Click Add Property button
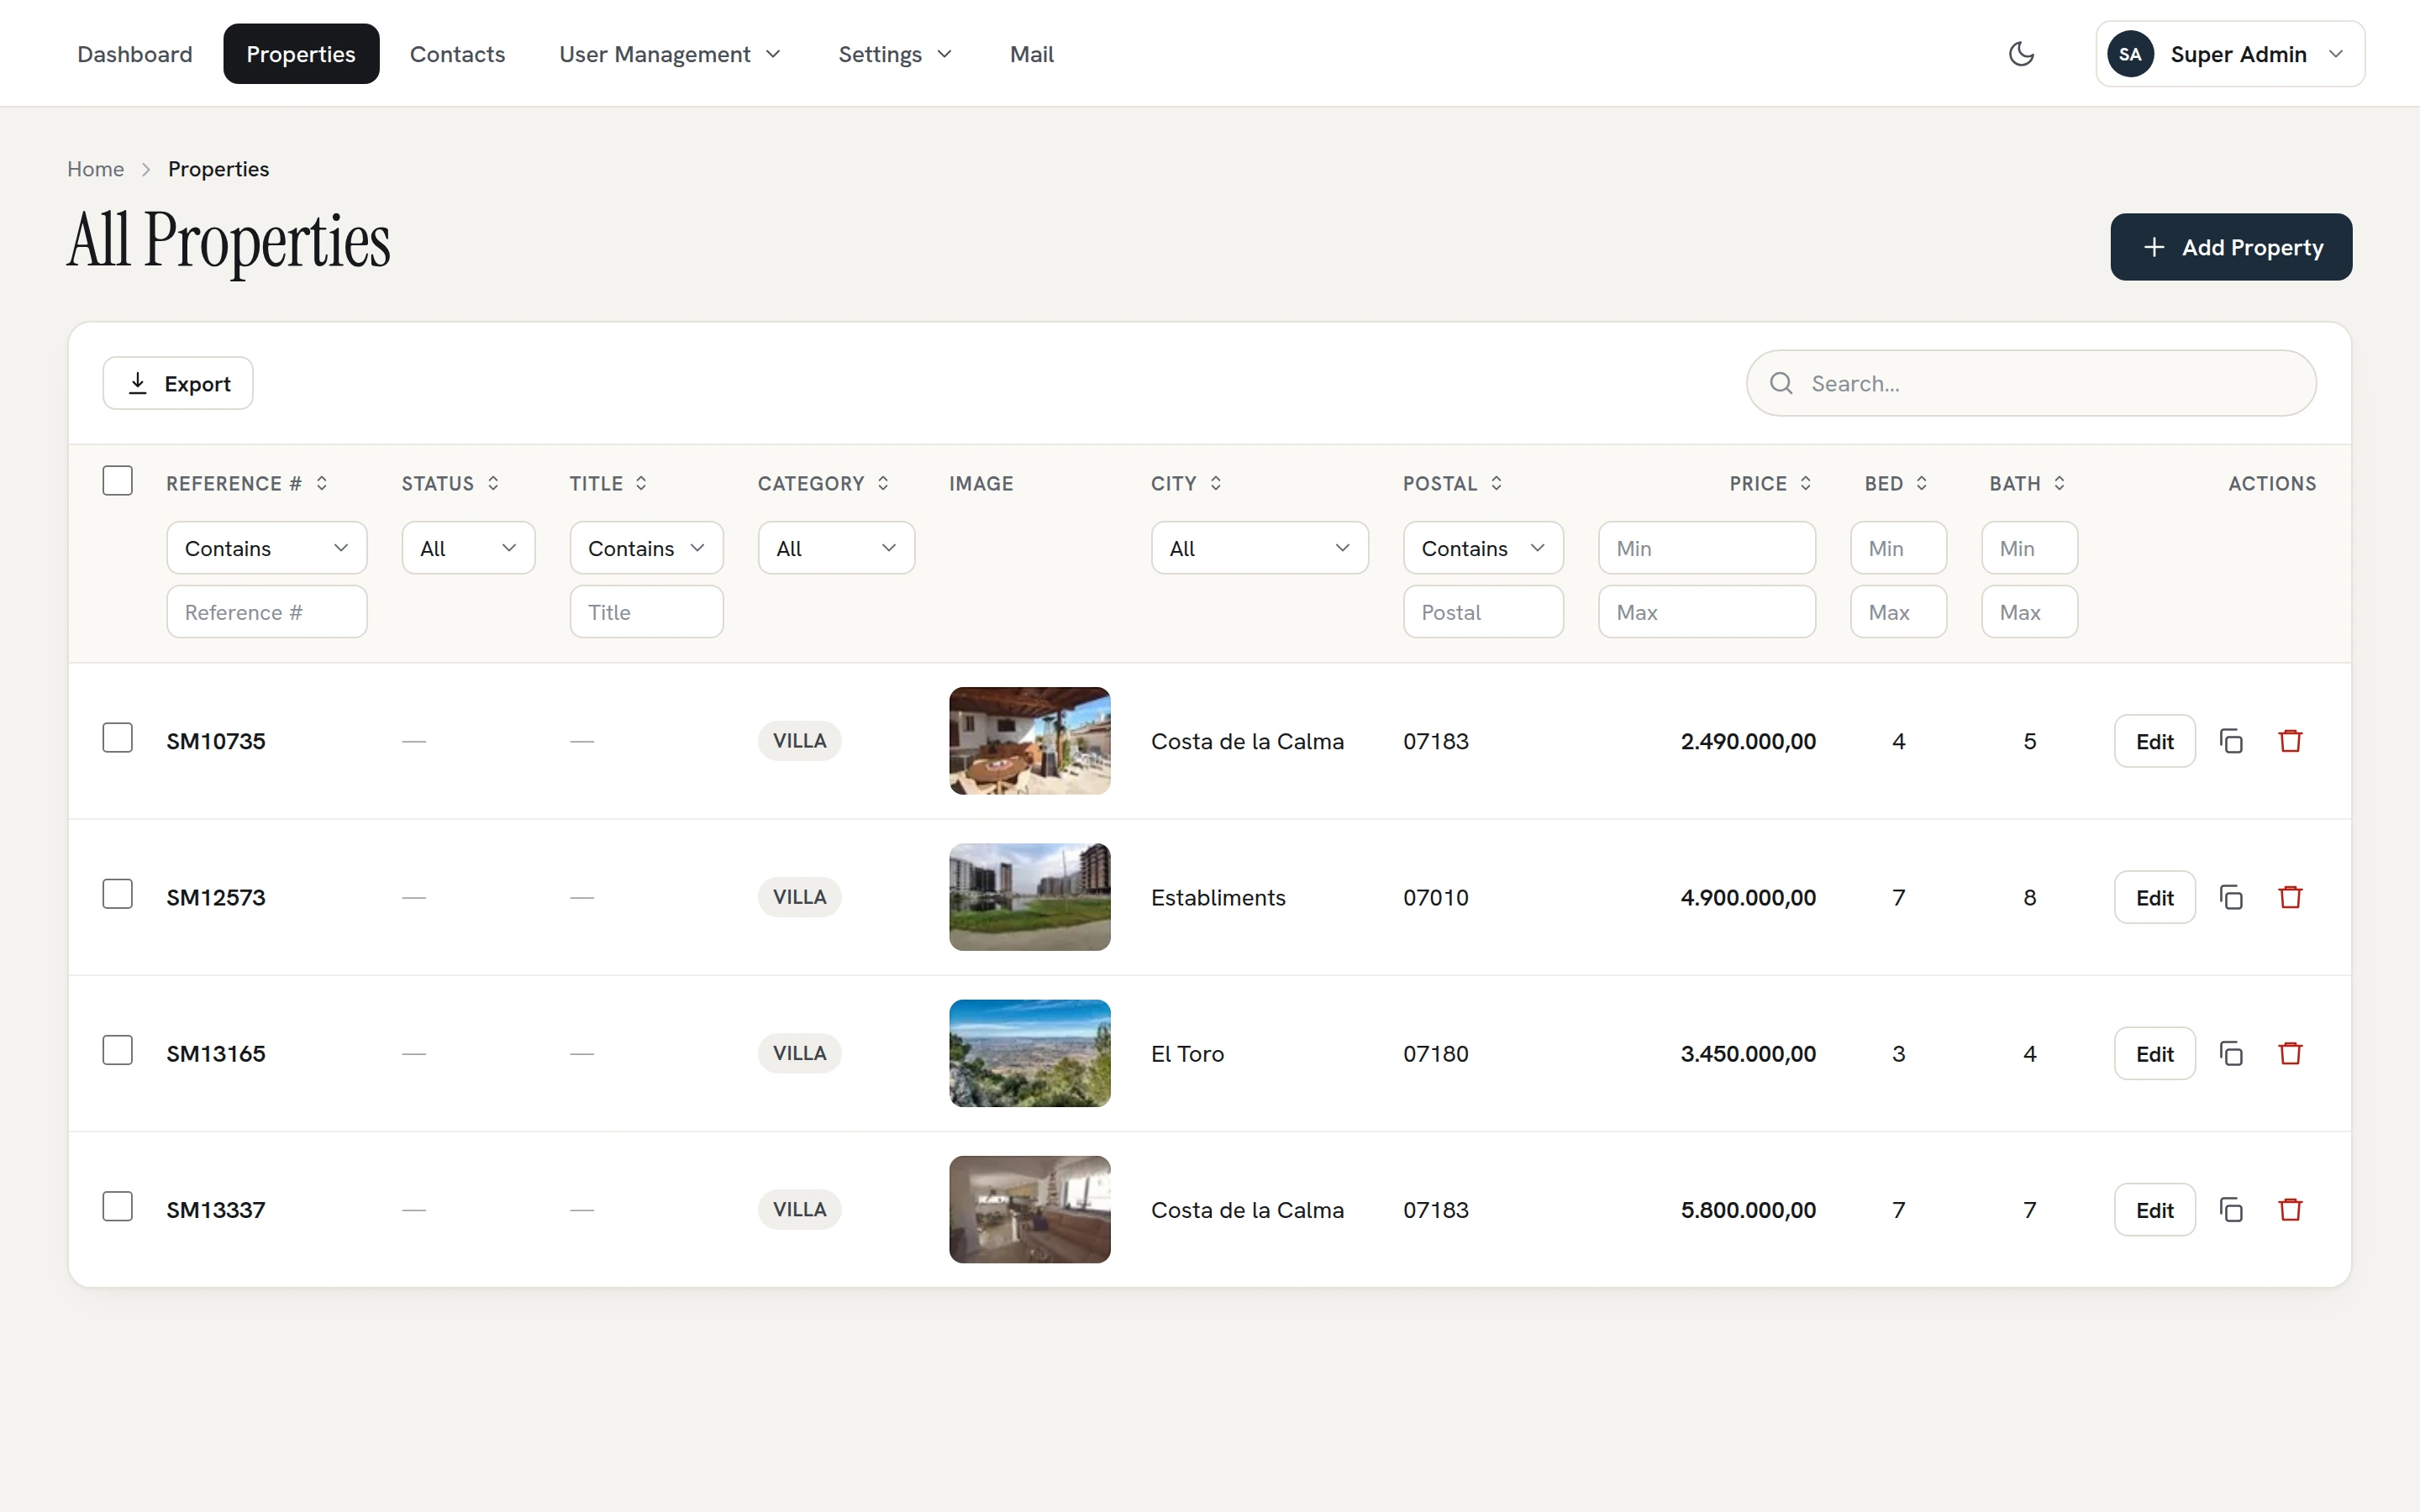 [2231, 247]
